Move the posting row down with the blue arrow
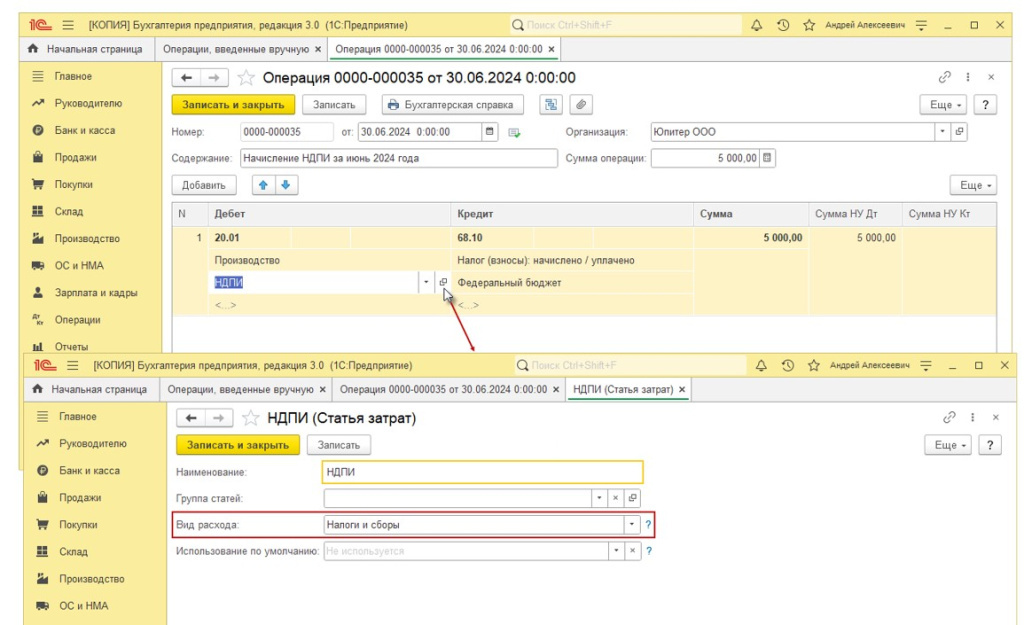The width and height of the screenshot is (1024, 625). pyautogui.click(x=285, y=185)
